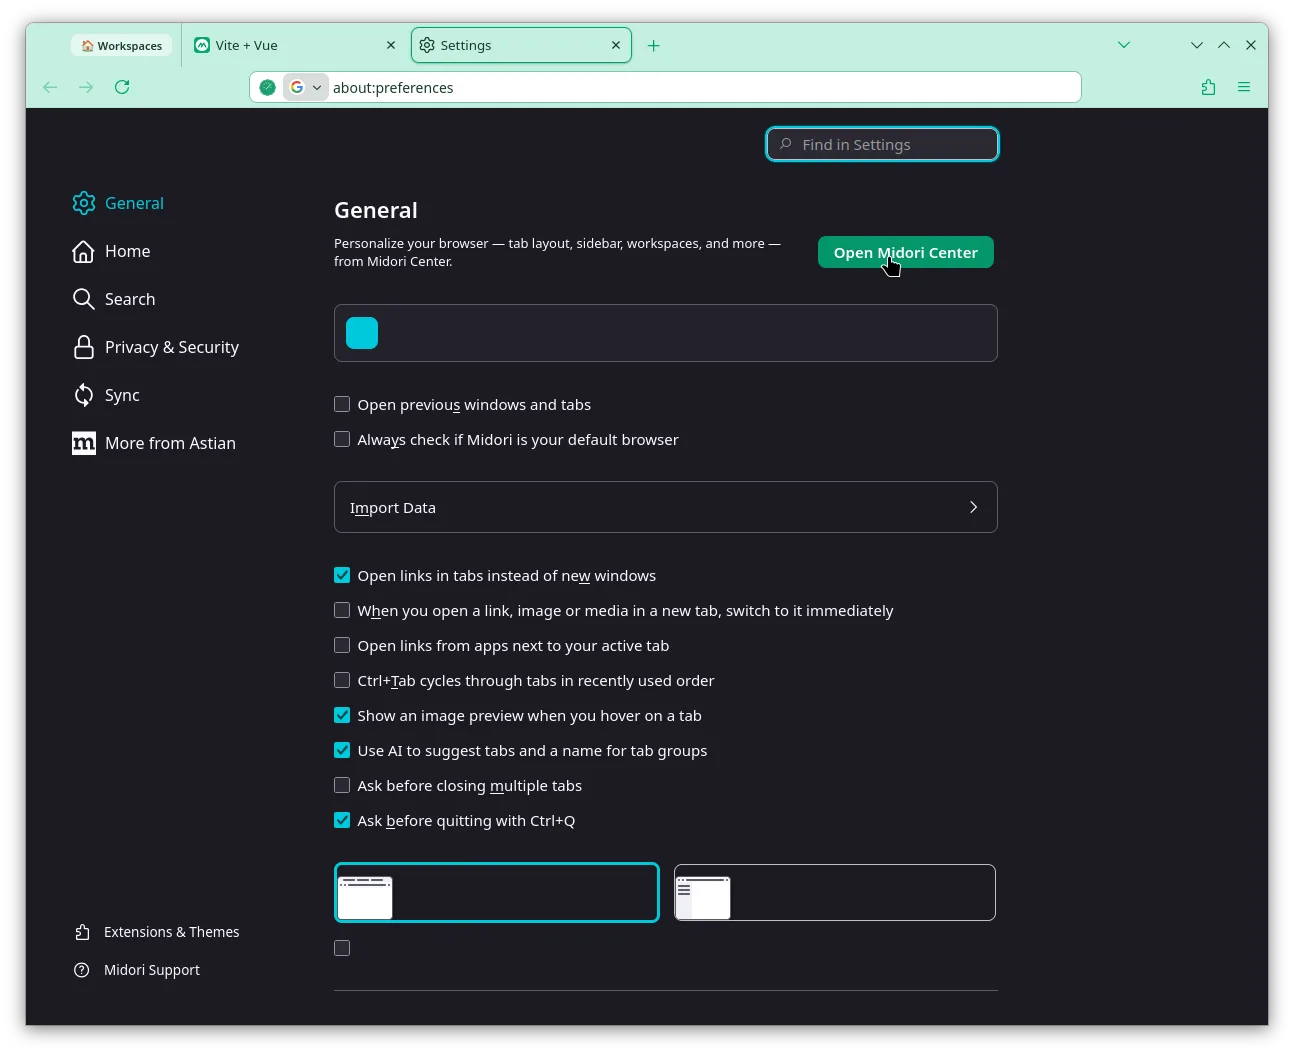Image resolution: width=1294 pixels, height=1054 pixels.
Task: Select the Settings tab
Action: [521, 45]
